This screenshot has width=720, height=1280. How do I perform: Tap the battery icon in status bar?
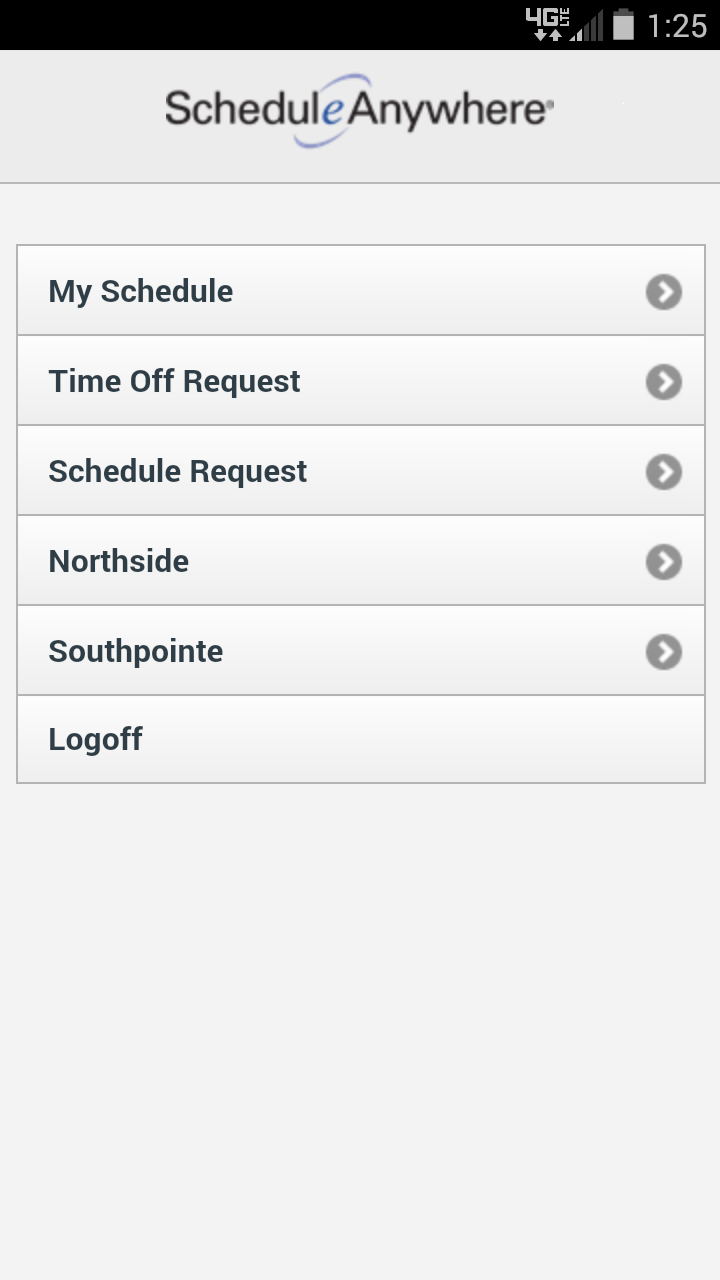(x=623, y=25)
